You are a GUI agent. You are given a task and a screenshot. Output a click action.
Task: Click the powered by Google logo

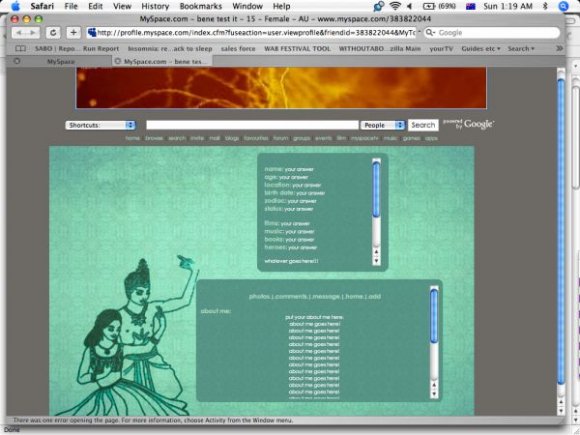pyautogui.click(x=469, y=124)
